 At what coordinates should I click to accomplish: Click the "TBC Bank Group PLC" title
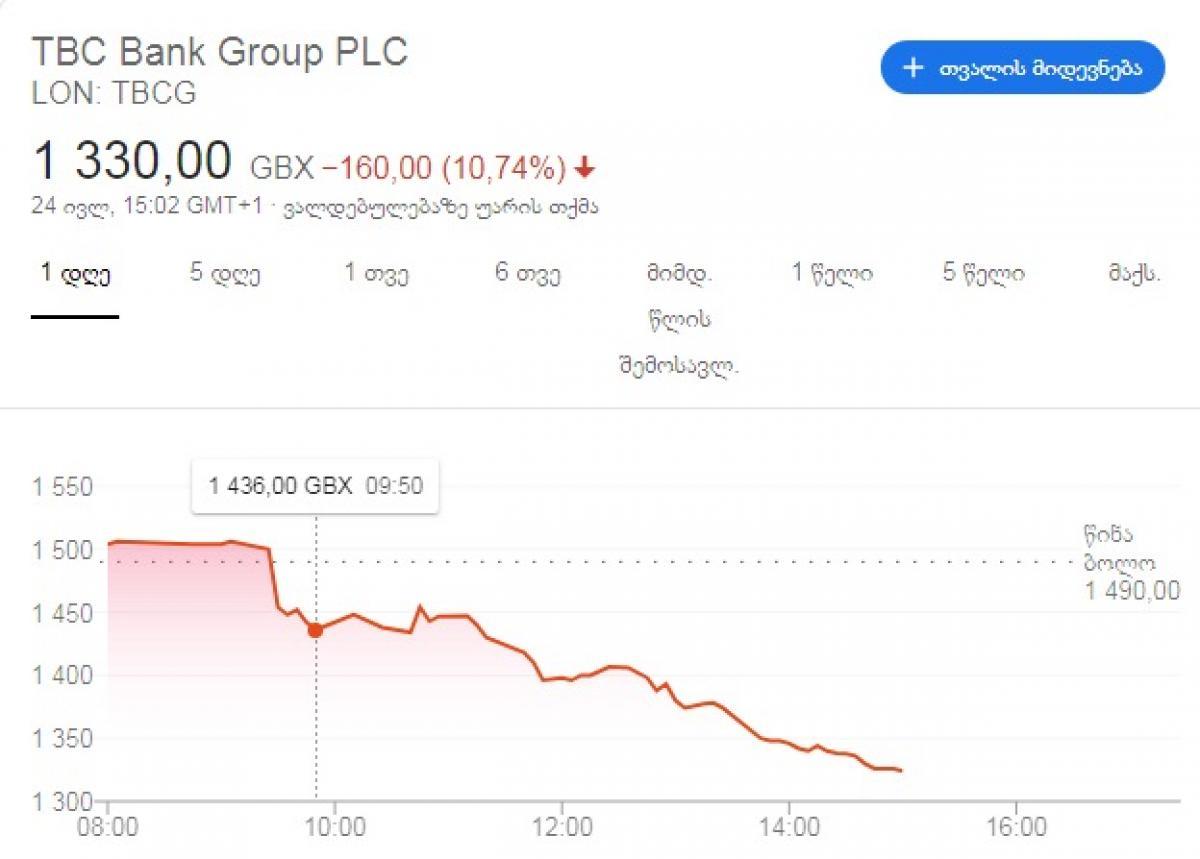(x=220, y=52)
